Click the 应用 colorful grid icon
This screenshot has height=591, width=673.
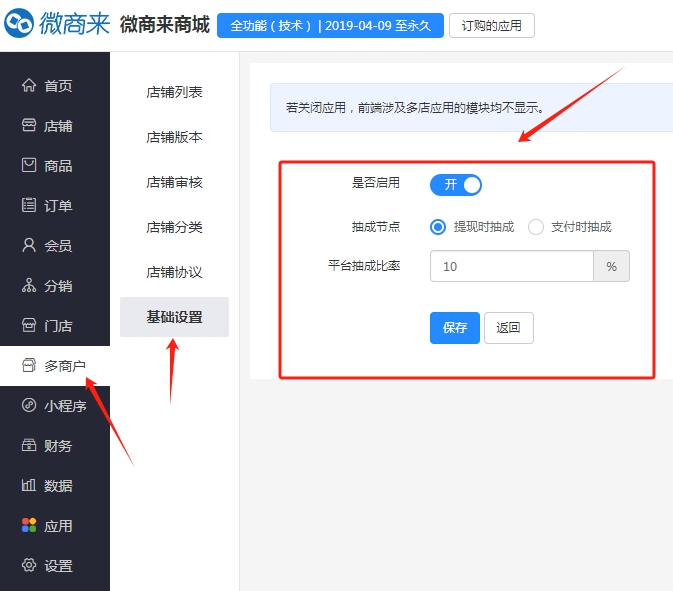point(29,526)
